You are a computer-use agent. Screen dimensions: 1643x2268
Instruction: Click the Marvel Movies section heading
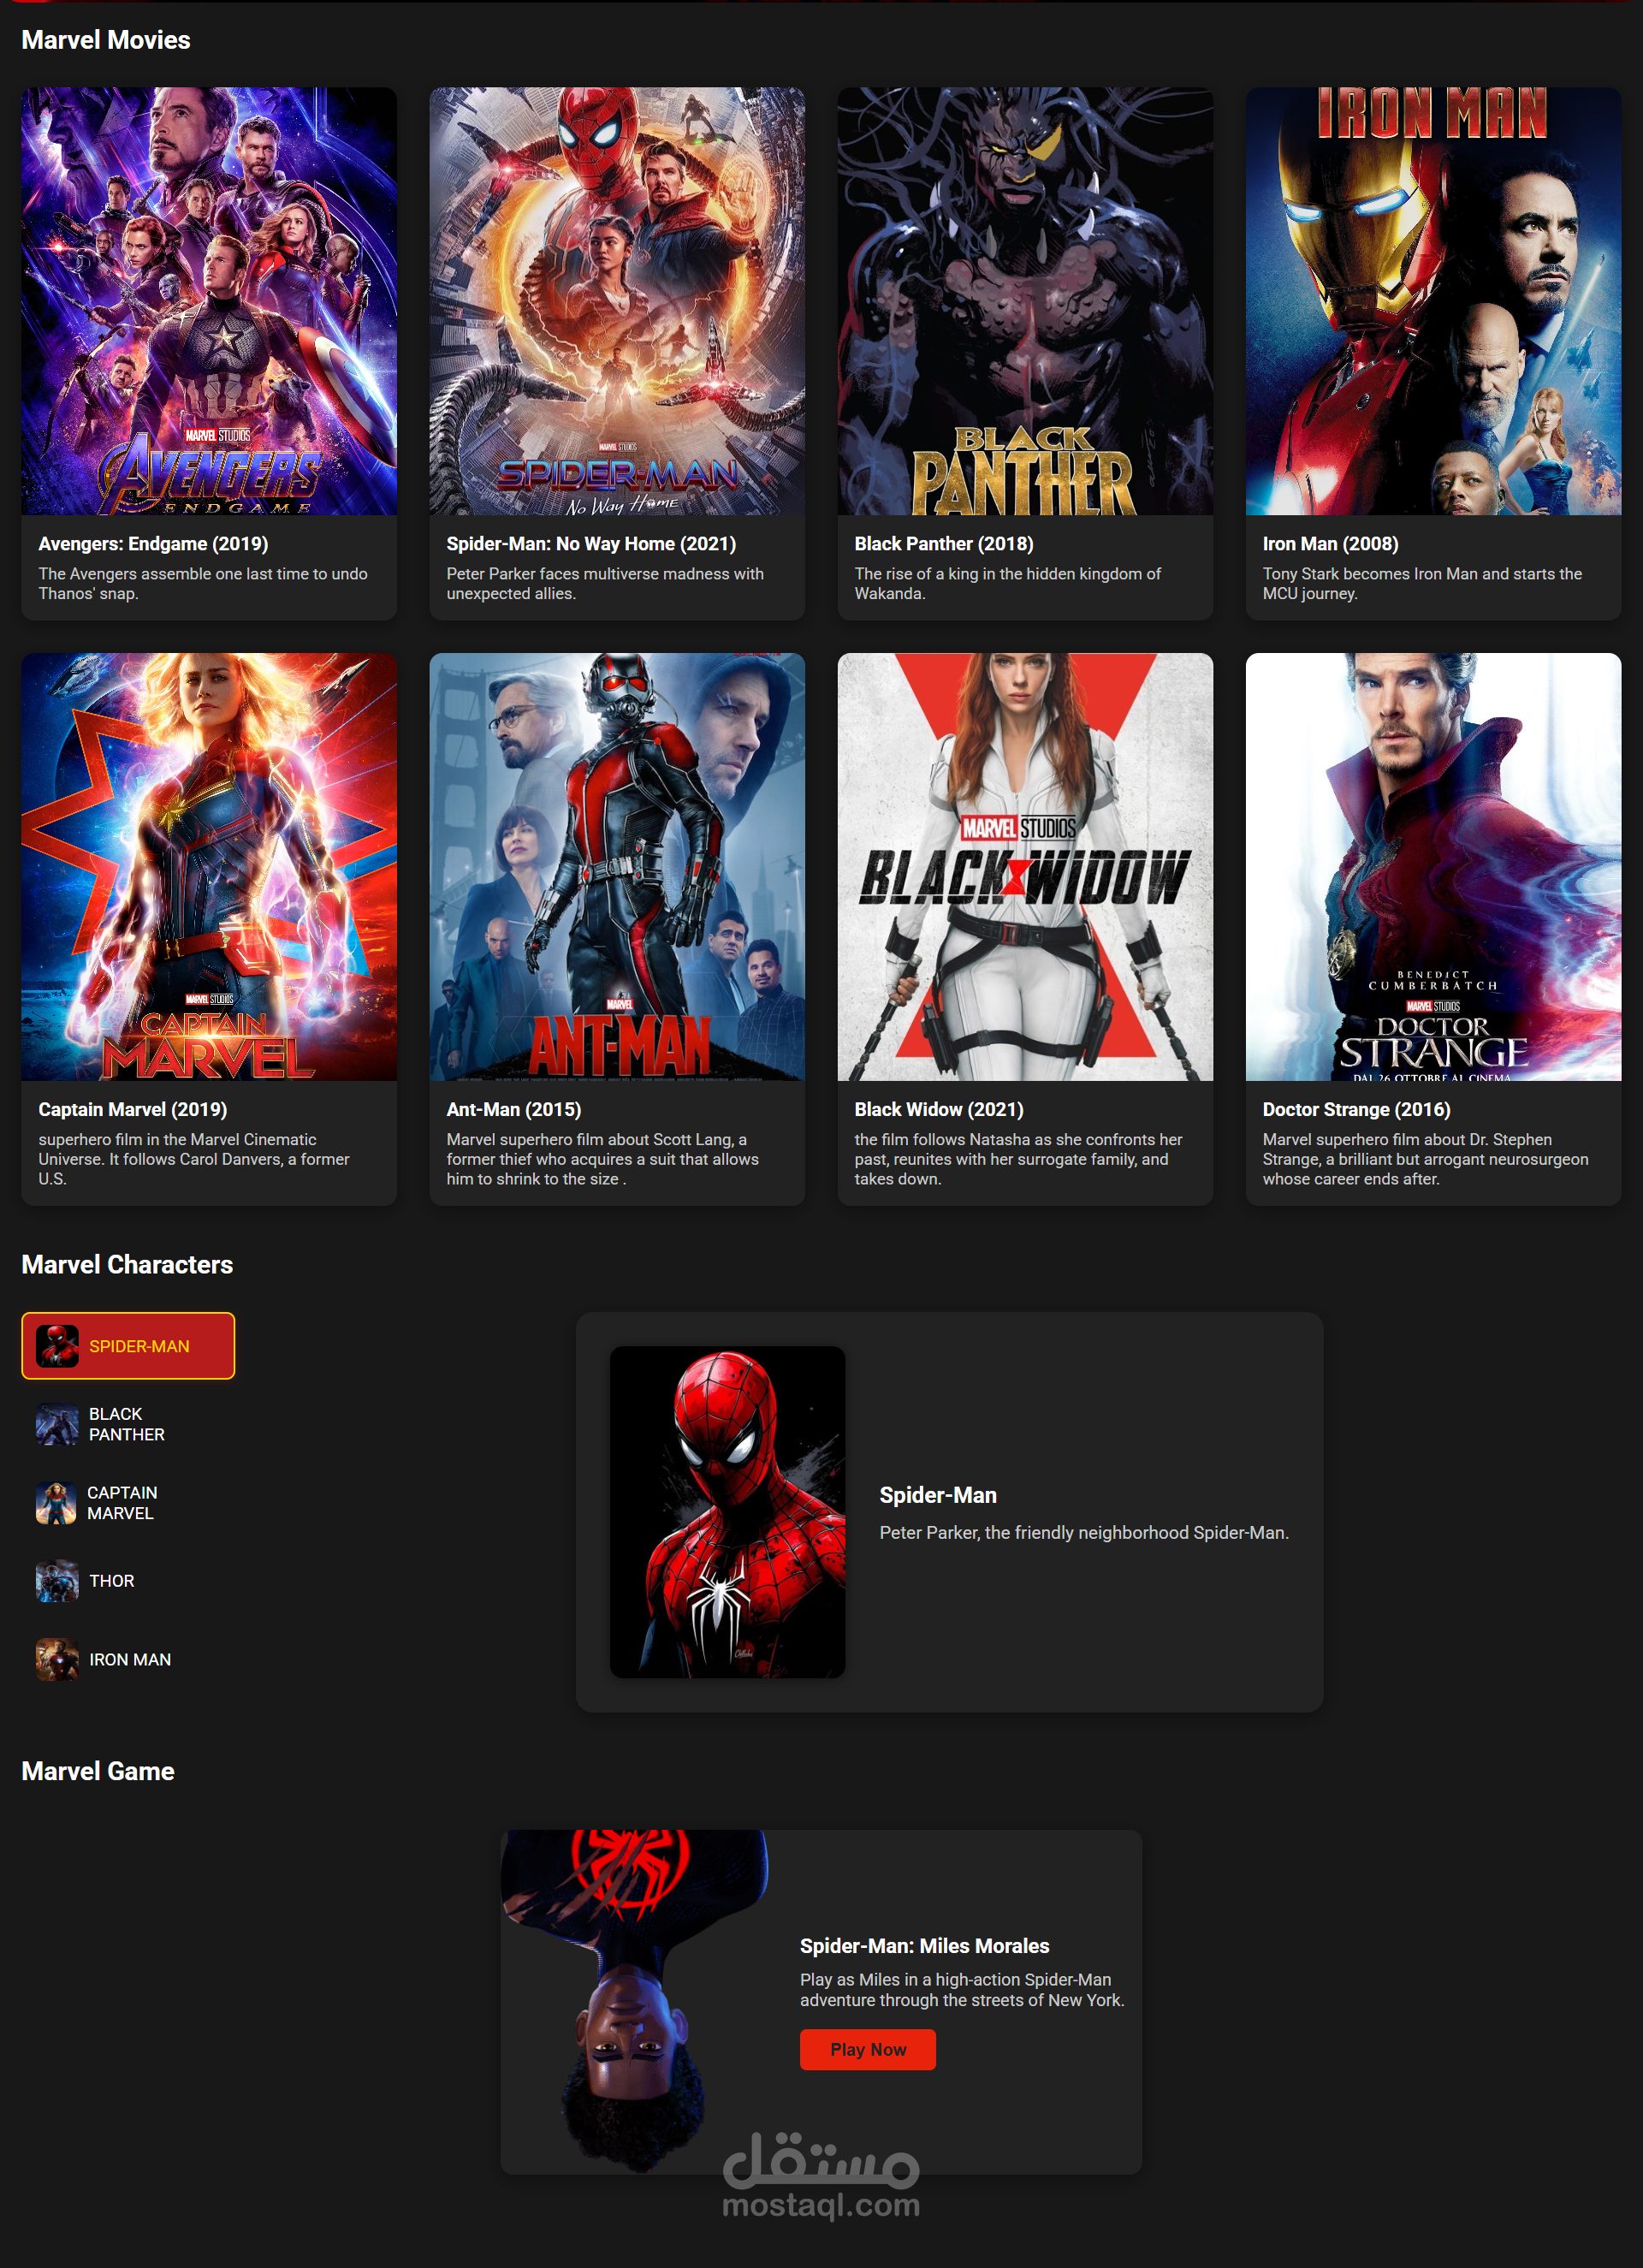[x=106, y=40]
